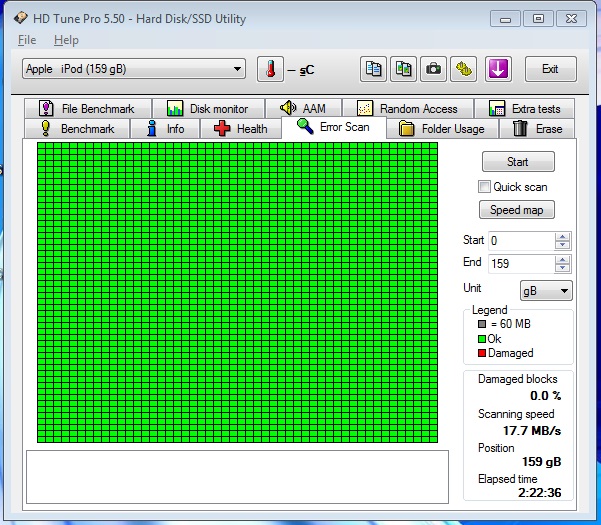Select the File Benchmark tab
Viewport: 601px width, 525px height.
(86, 109)
